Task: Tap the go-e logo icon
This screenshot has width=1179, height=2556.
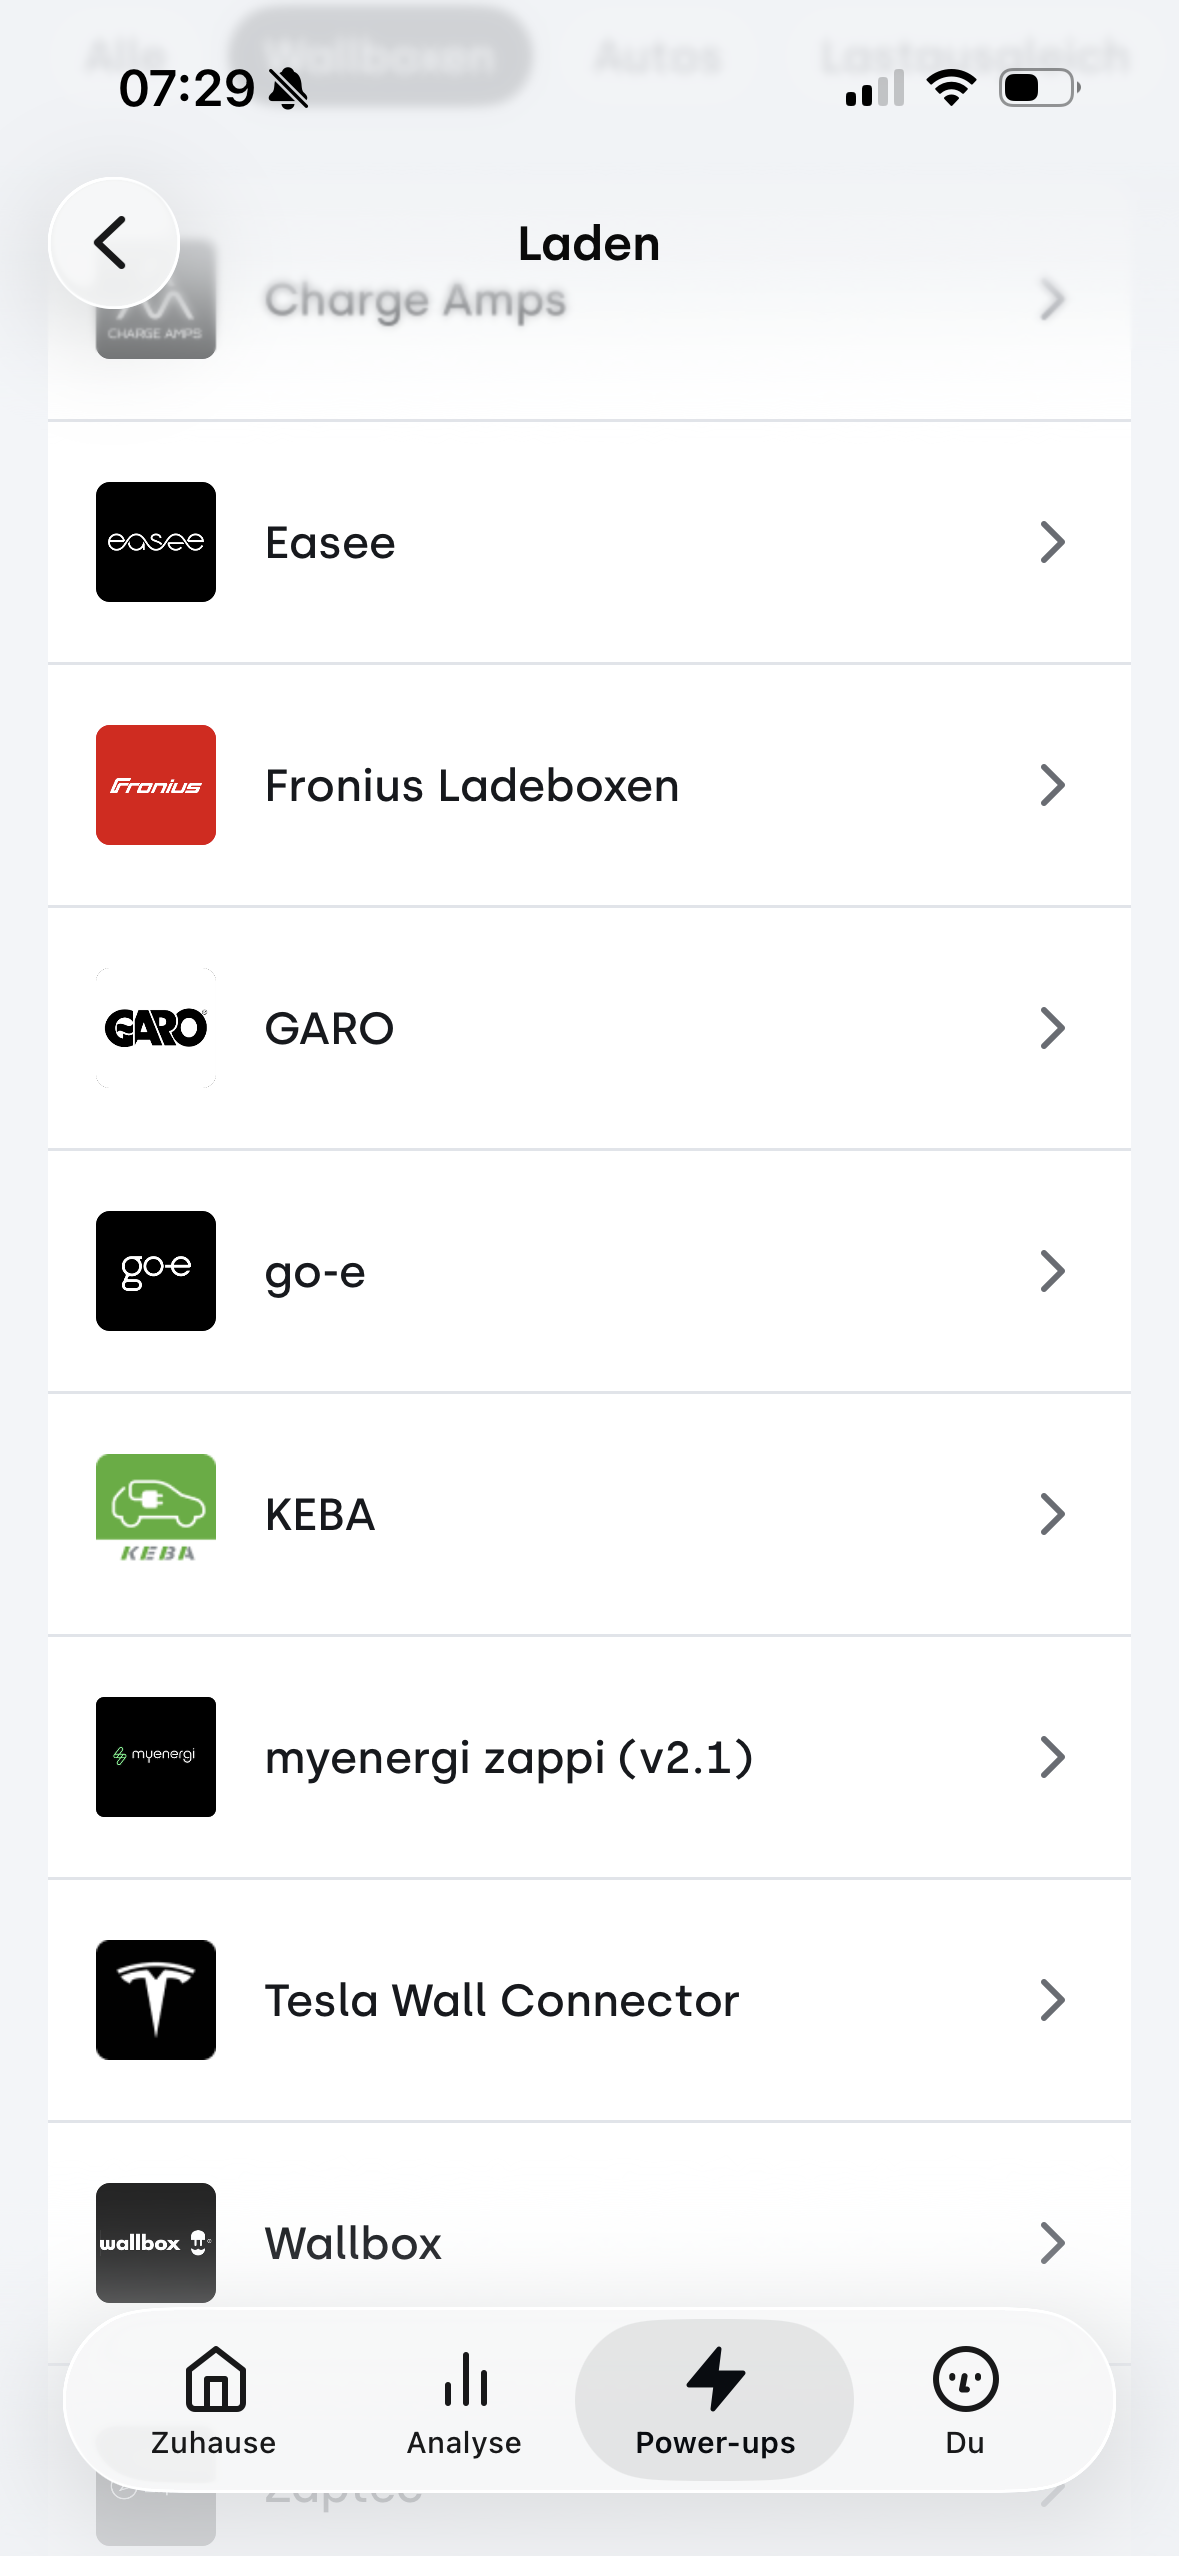Action: click(x=156, y=1271)
